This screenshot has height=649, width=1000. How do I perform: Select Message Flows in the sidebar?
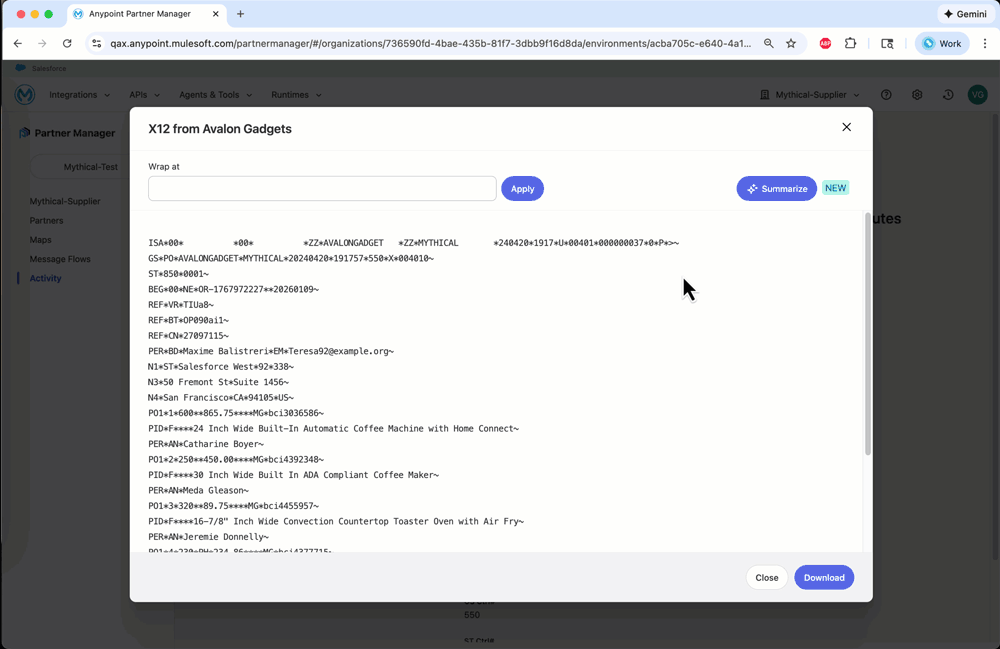tap(60, 259)
